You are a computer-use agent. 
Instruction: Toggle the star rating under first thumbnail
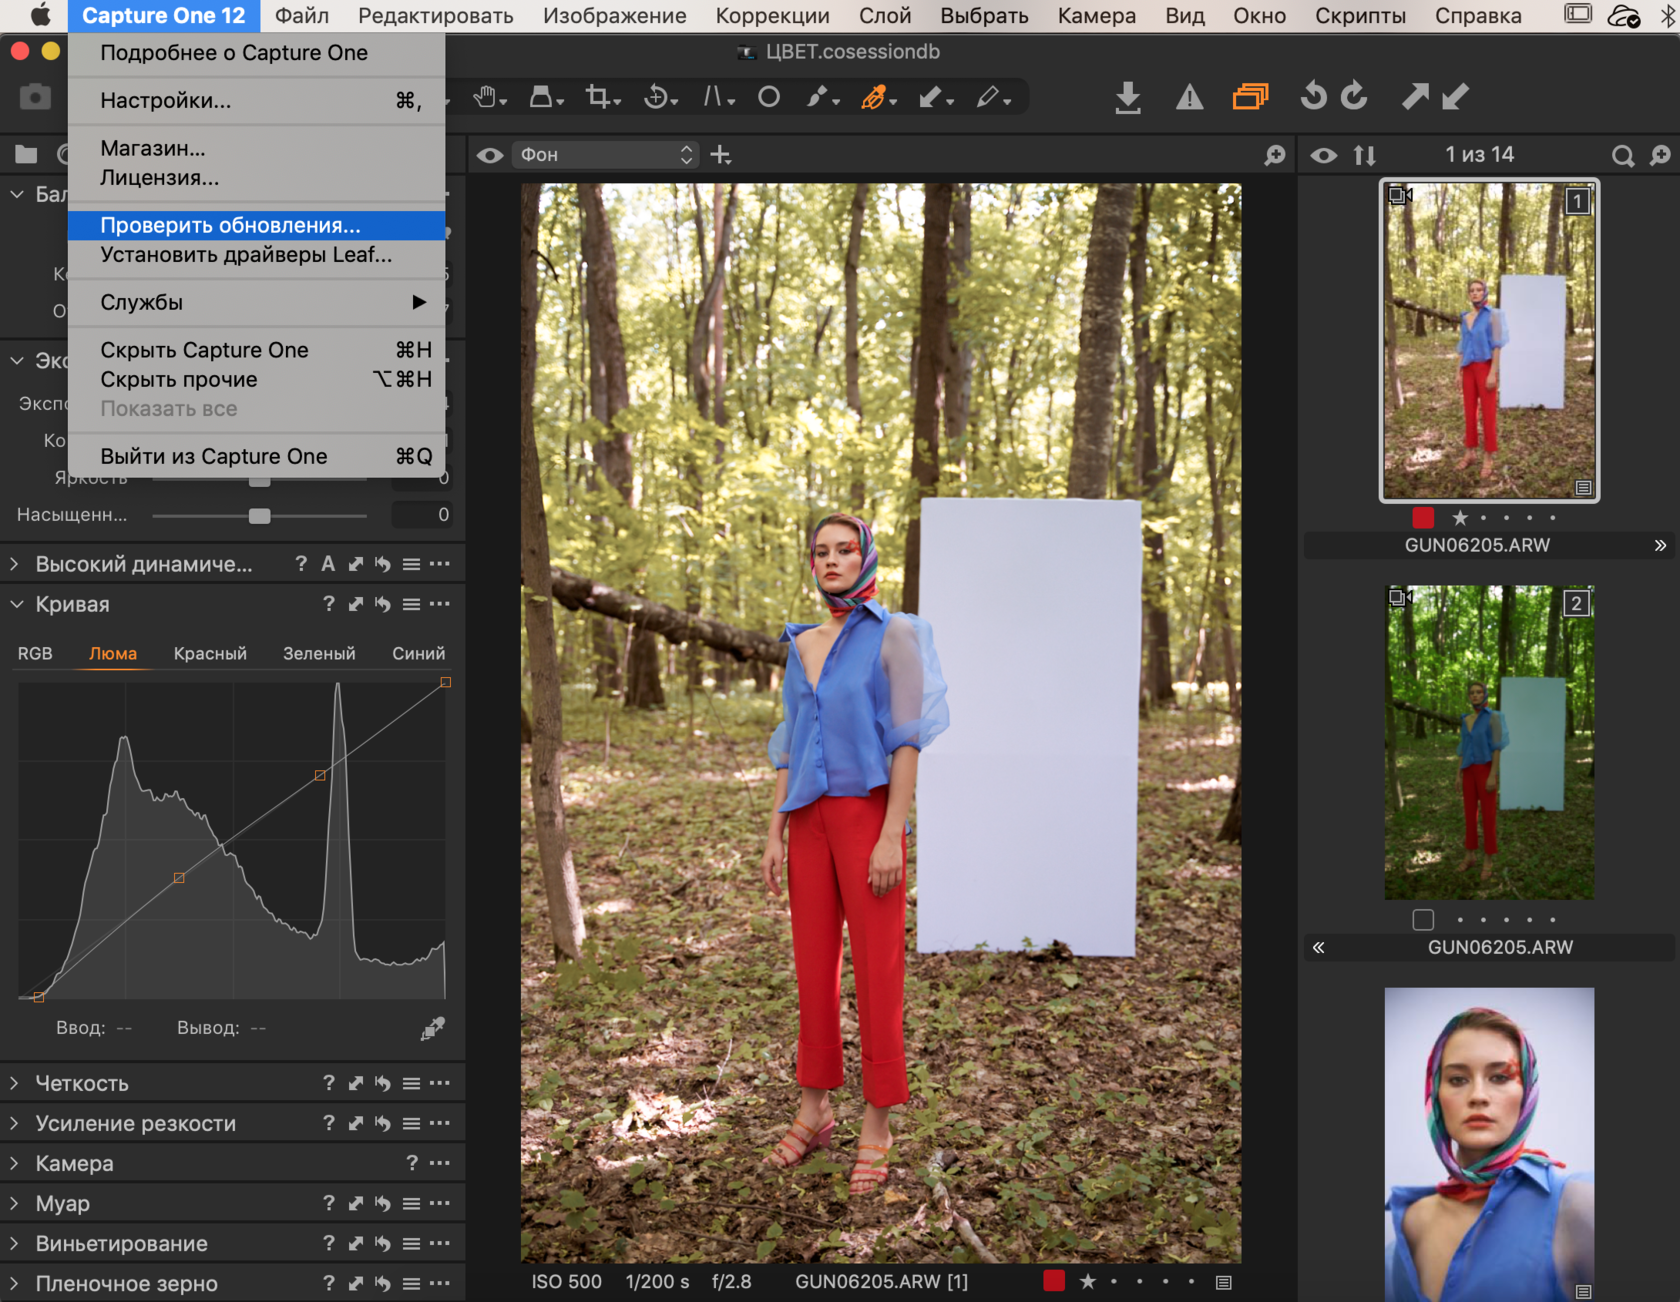tap(1460, 517)
